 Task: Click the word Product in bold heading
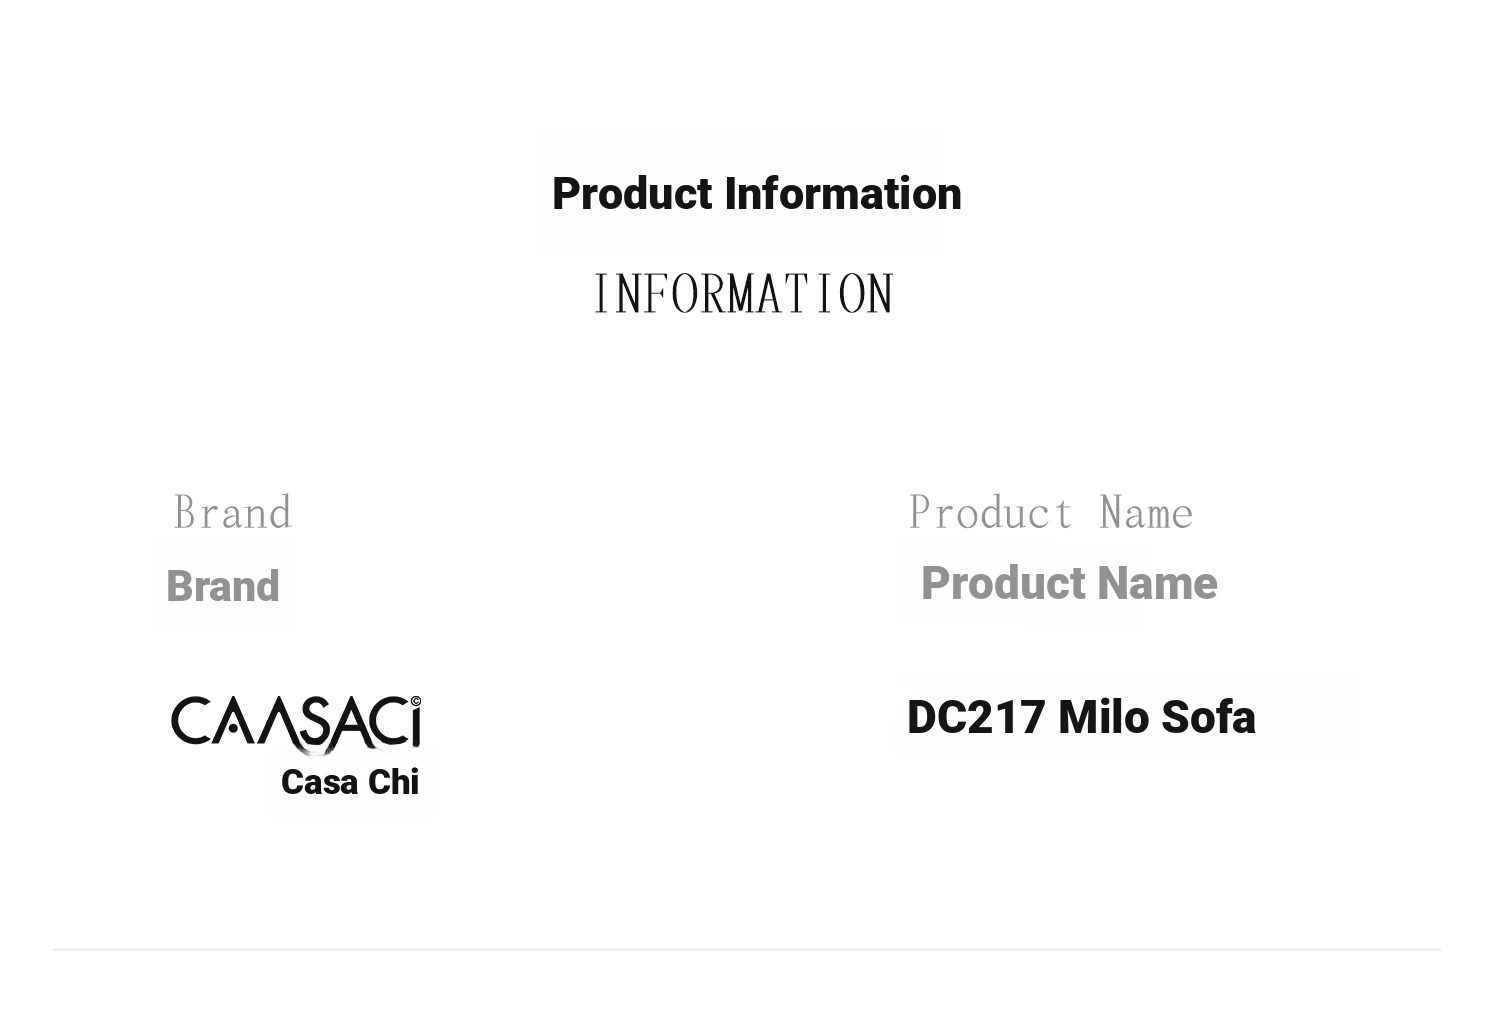click(632, 194)
